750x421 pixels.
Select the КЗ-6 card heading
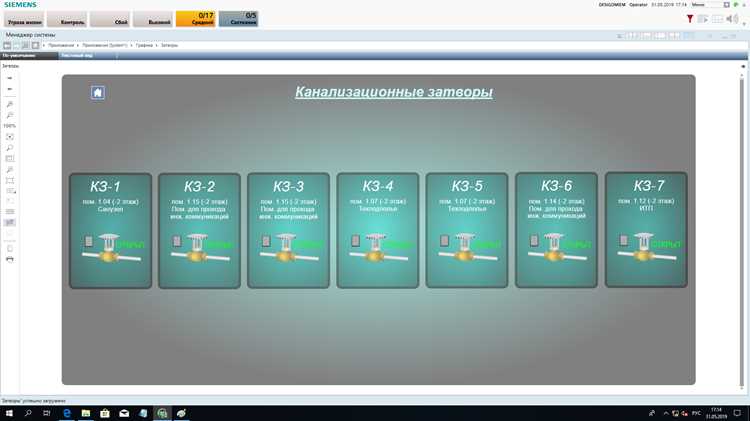pyautogui.click(x=556, y=186)
